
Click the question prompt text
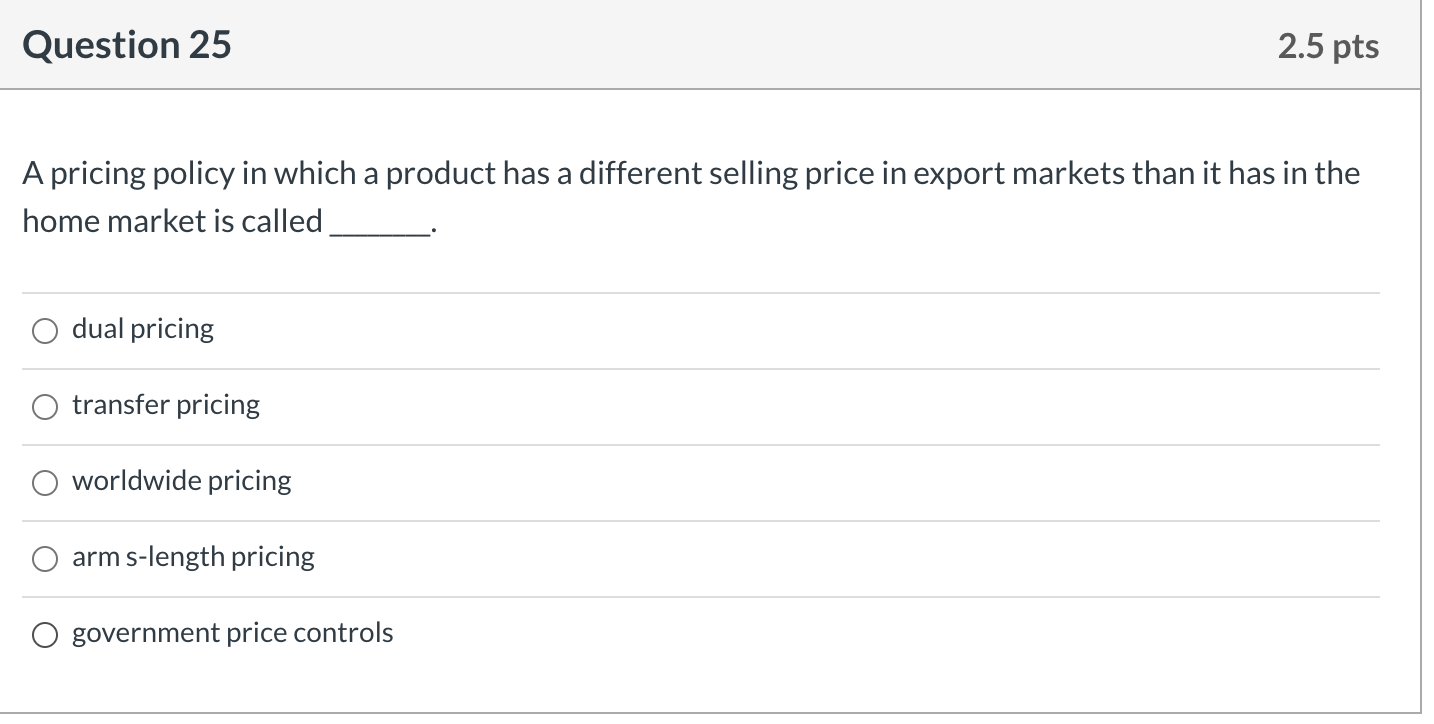click(x=690, y=172)
